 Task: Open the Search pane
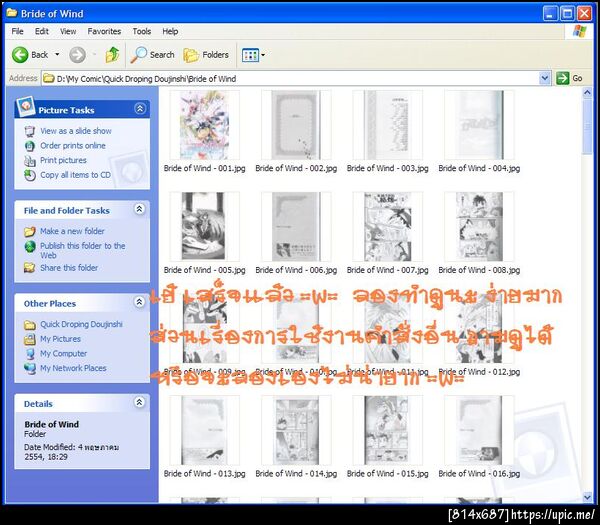coord(152,55)
